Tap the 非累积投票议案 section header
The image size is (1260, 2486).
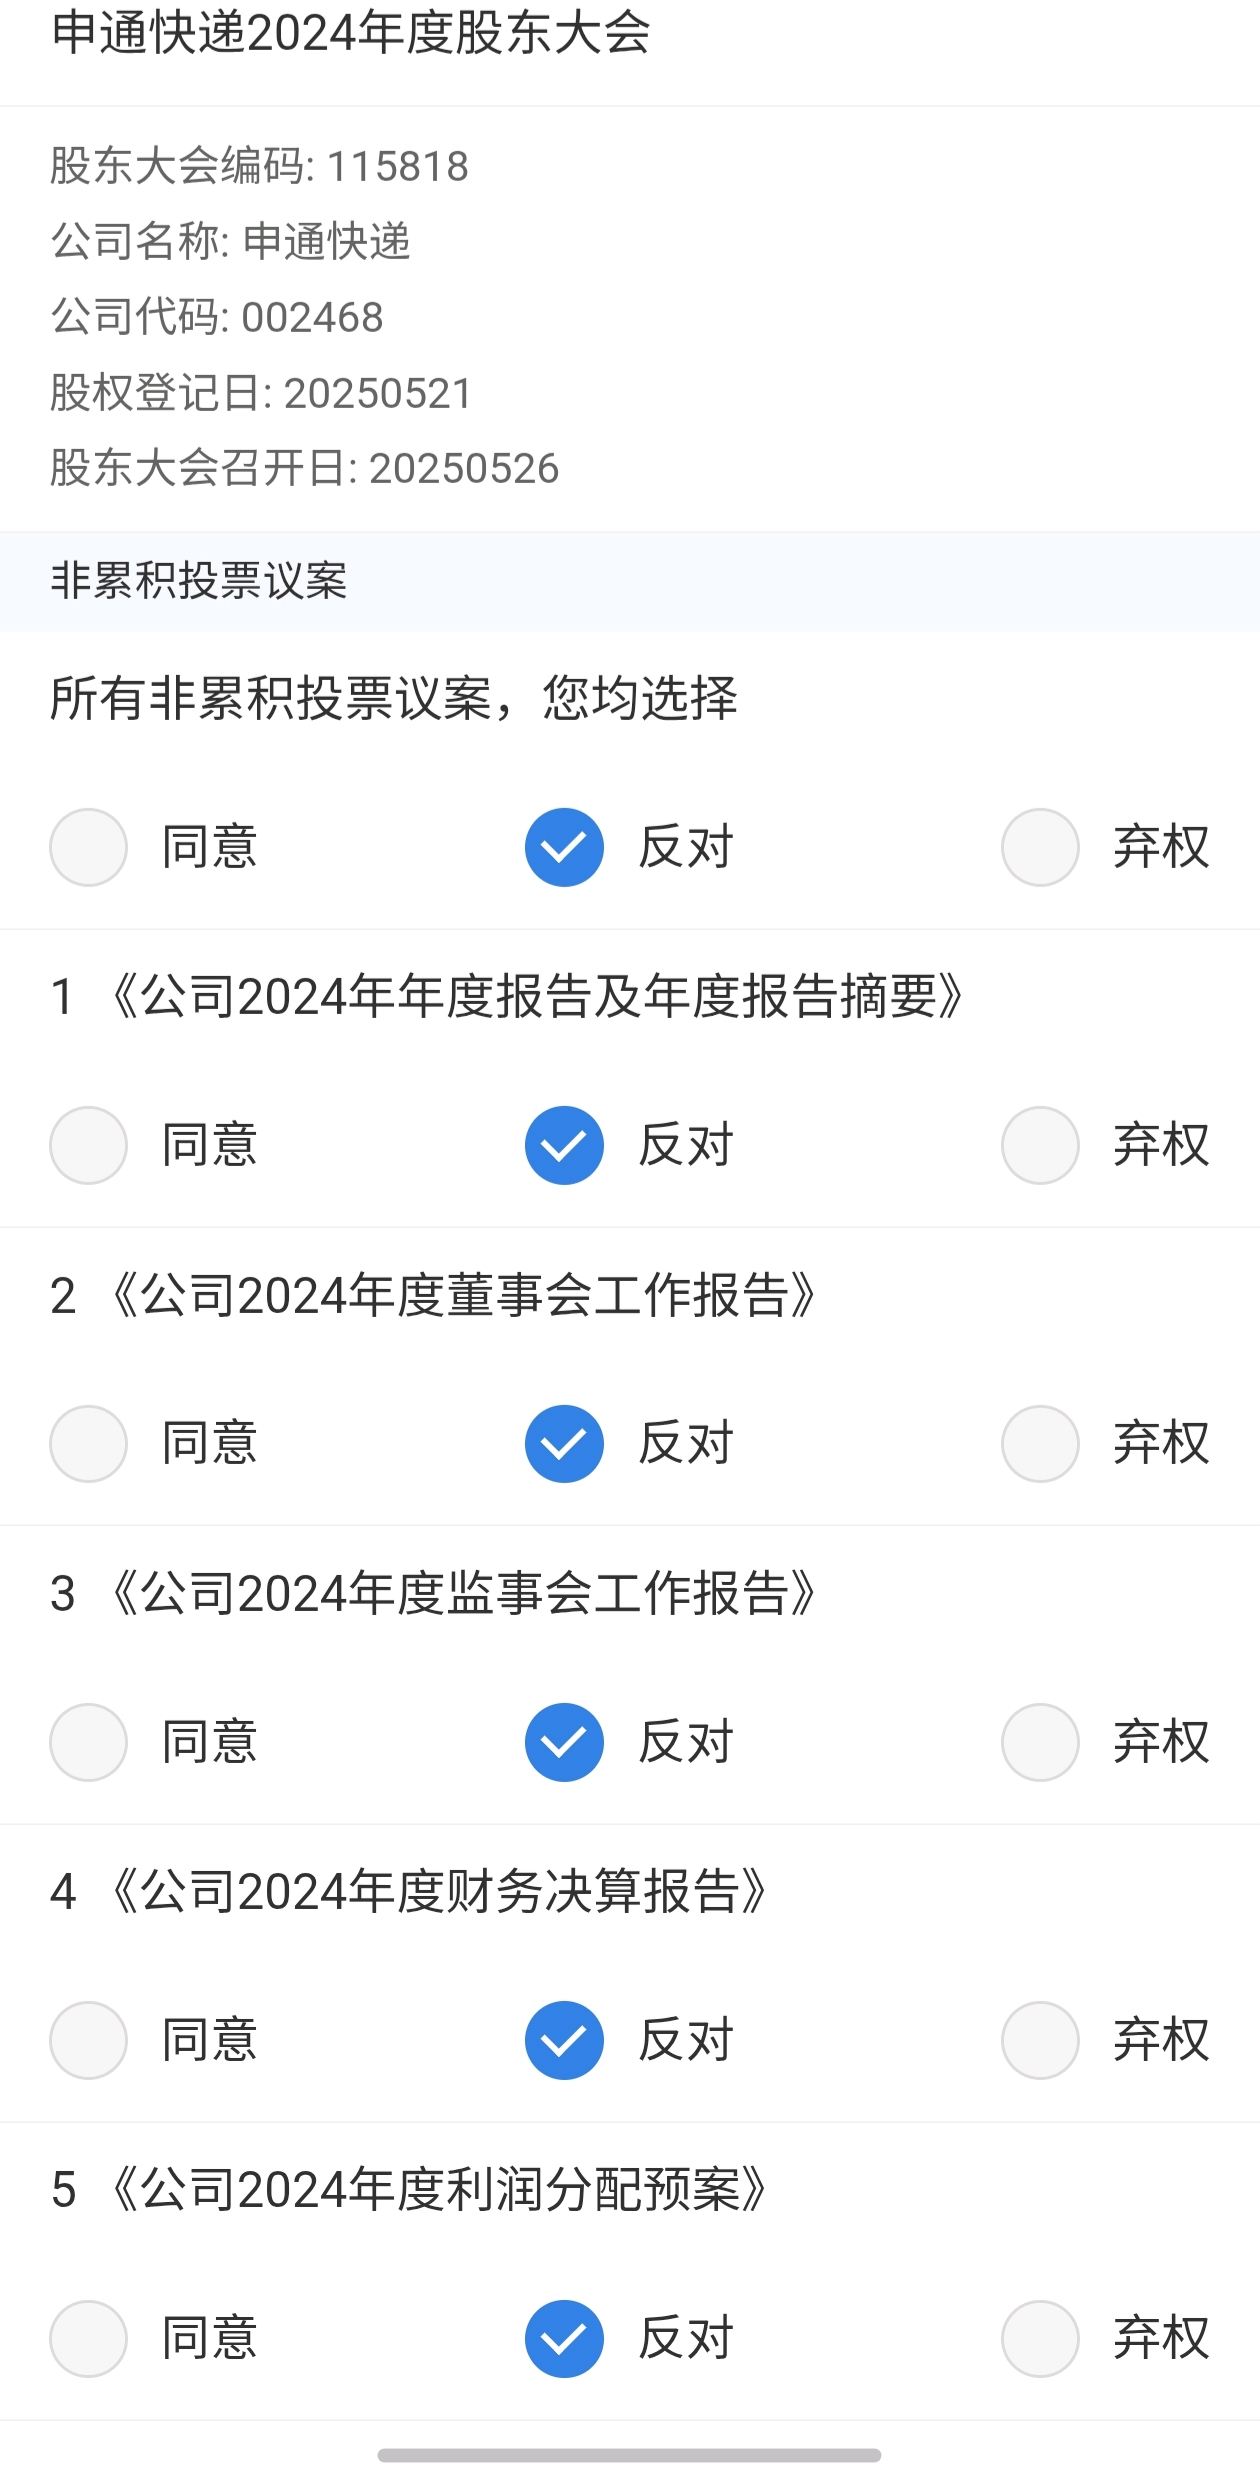click(199, 581)
